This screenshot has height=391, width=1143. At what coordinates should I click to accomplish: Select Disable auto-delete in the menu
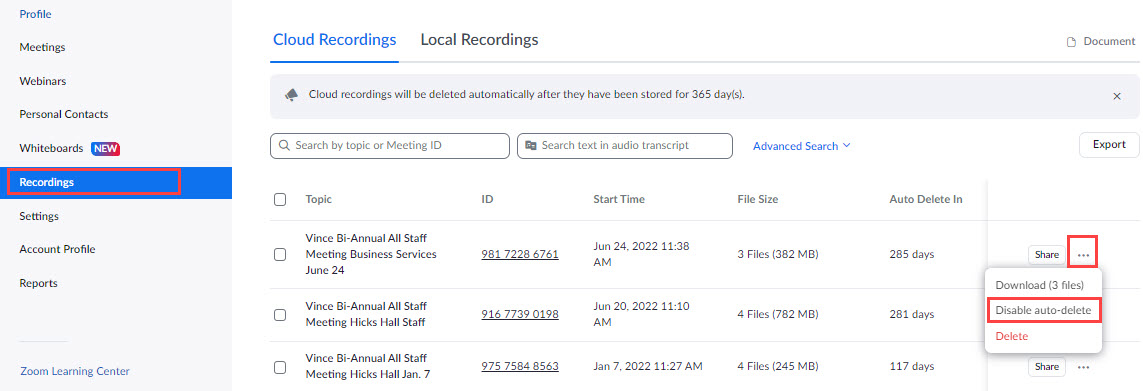(x=1043, y=310)
